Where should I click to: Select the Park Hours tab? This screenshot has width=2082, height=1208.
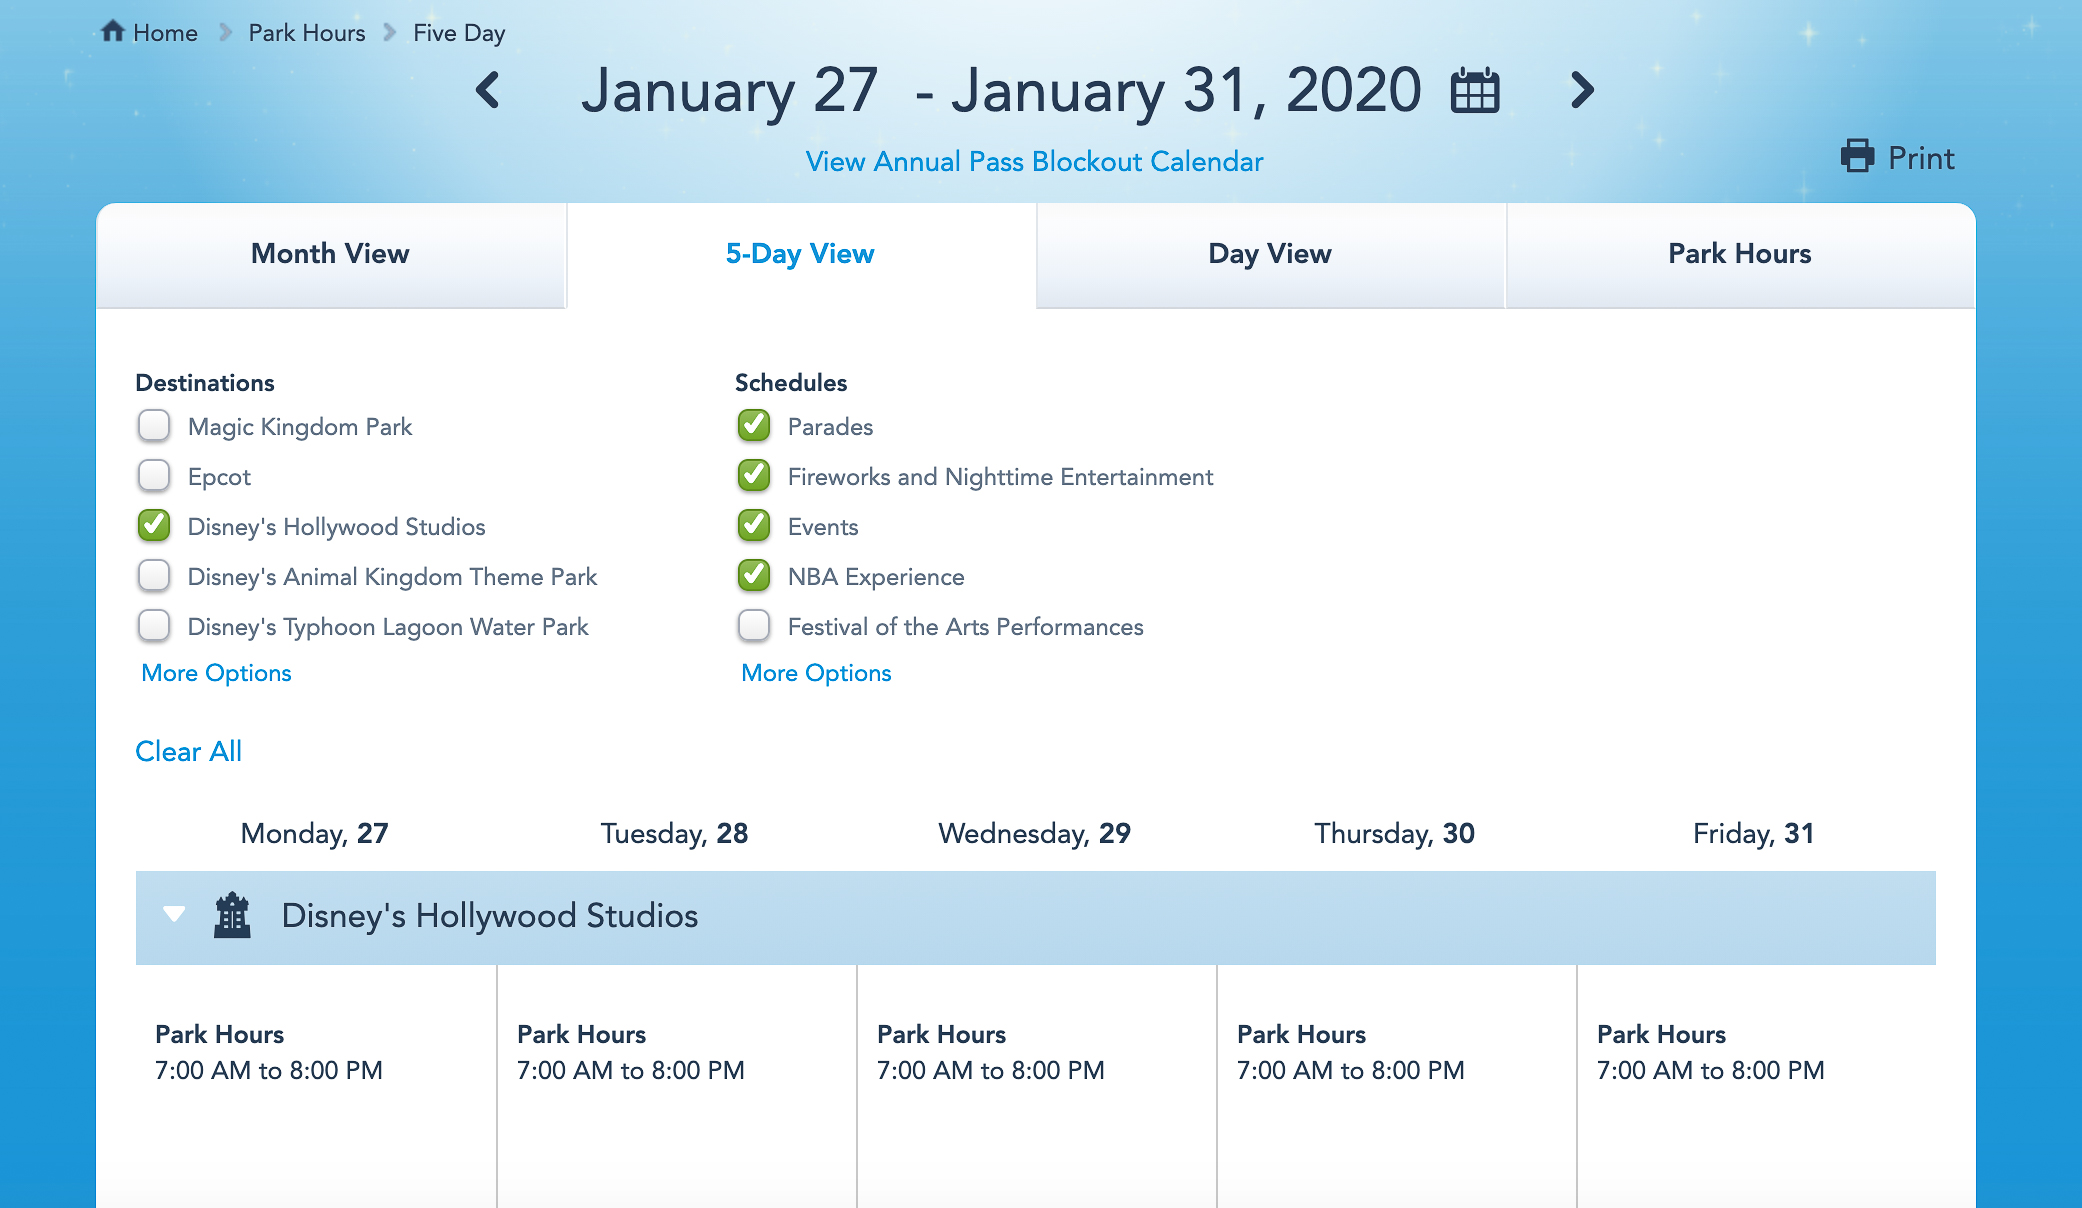pyautogui.click(x=1739, y=254)
